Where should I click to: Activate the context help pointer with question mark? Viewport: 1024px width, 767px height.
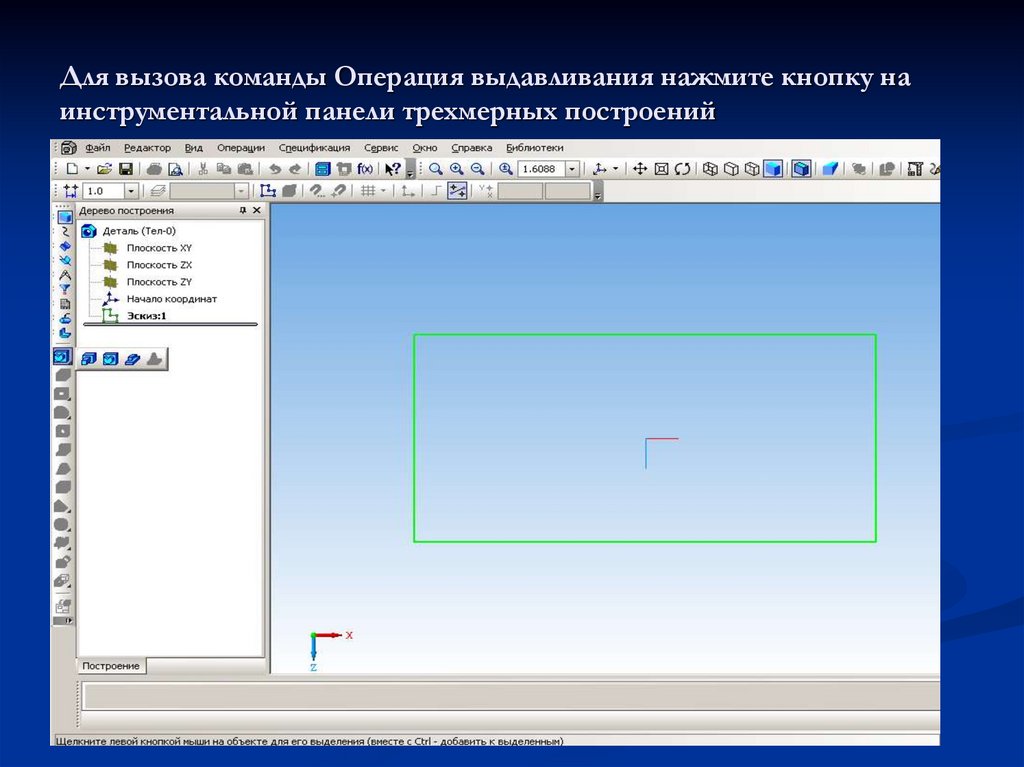point(392,169)
